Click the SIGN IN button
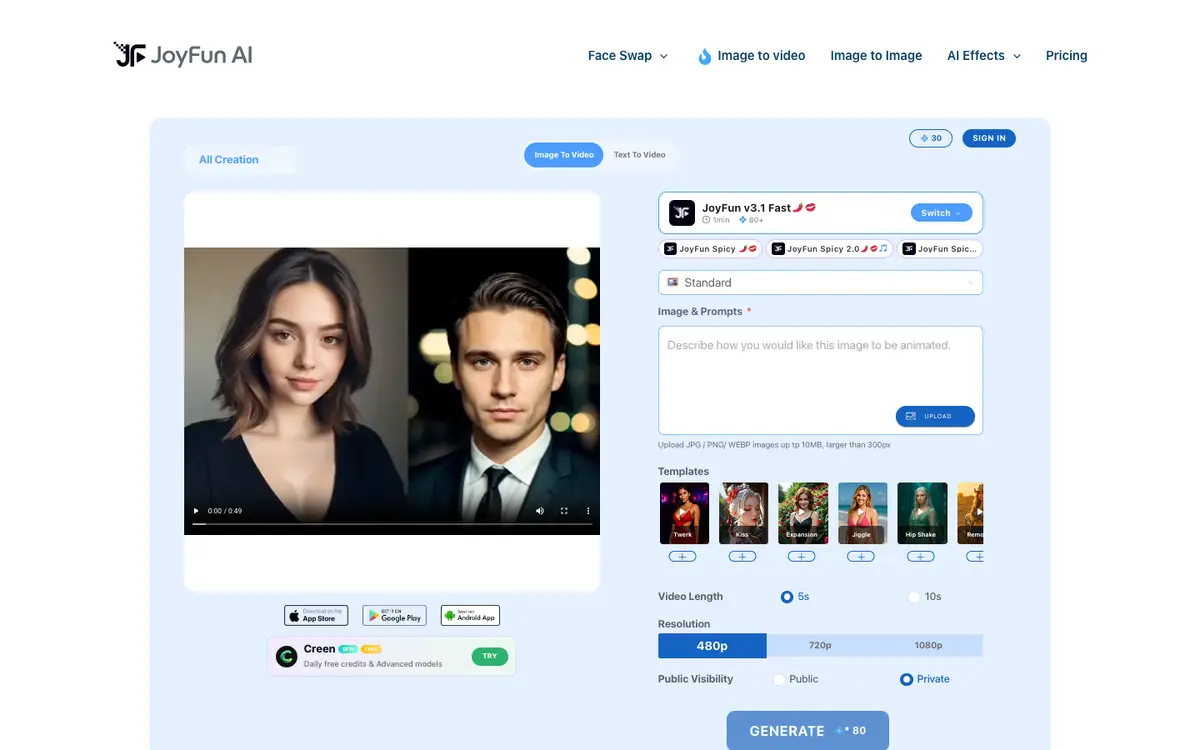This screenshot has width=1200, height=750. pos(989,138)
